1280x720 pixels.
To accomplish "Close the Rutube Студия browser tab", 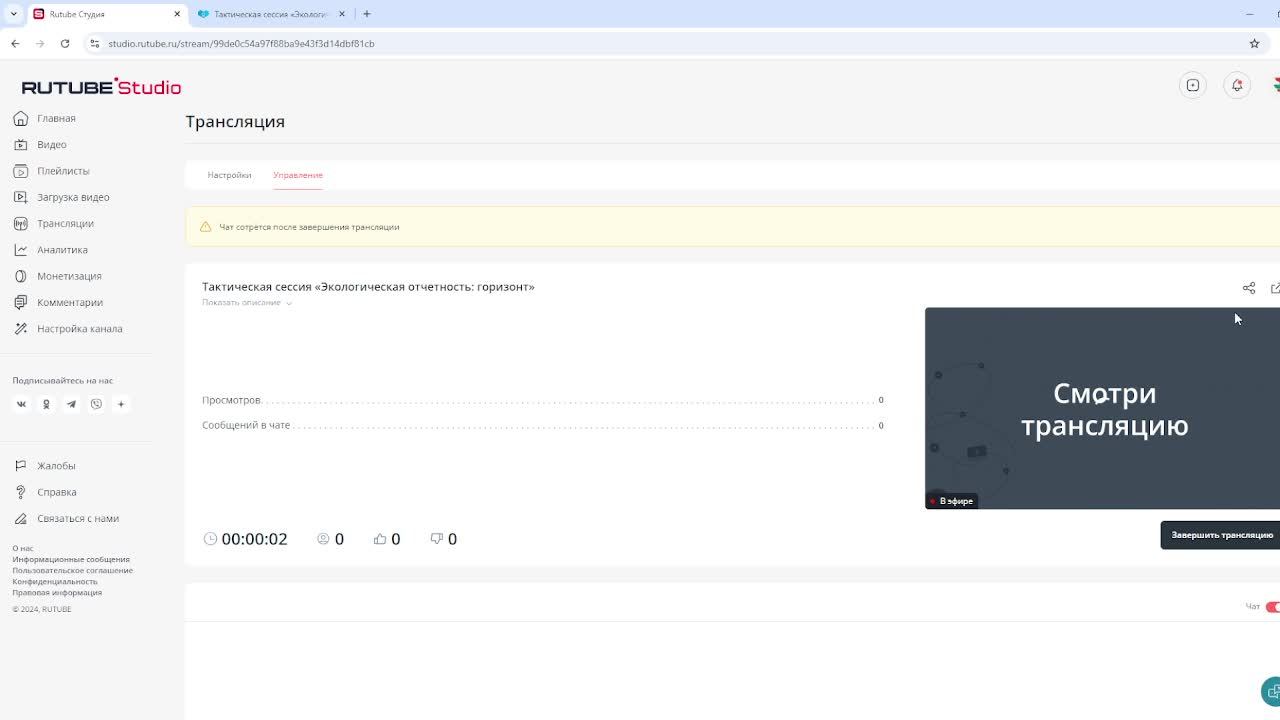I will (x=178, y=14).
